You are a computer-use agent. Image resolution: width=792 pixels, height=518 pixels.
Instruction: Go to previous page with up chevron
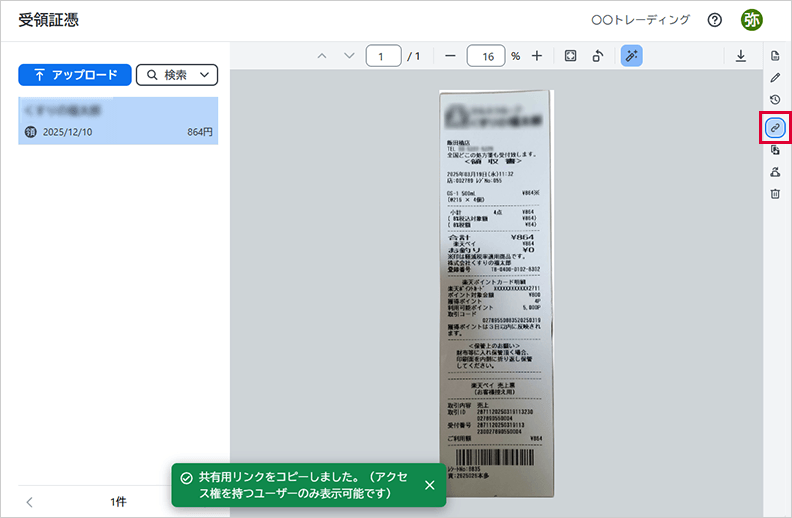click(x=322, y=56)
